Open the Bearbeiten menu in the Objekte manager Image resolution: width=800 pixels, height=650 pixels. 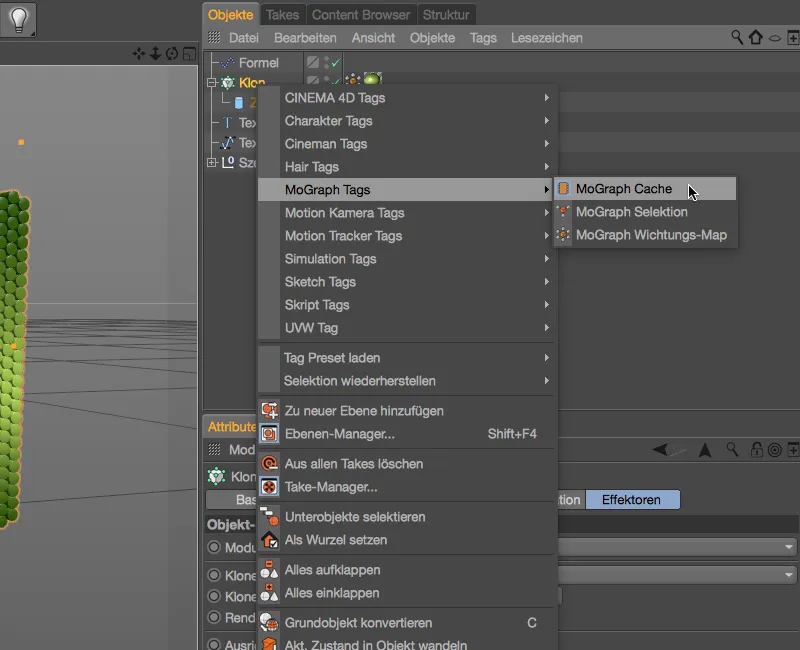tap(305, 38)
